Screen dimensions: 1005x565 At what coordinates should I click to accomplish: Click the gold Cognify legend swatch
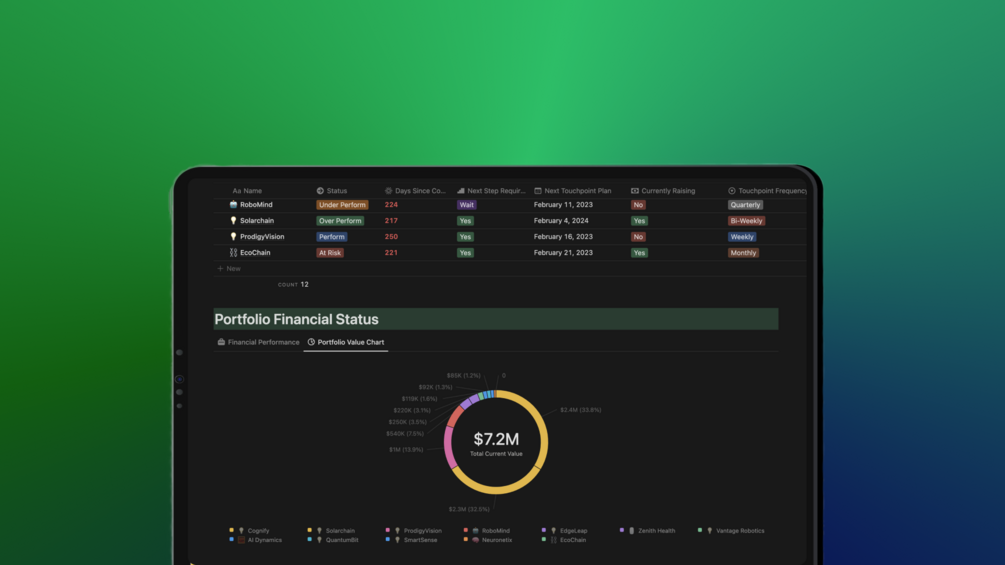point(231,530)
